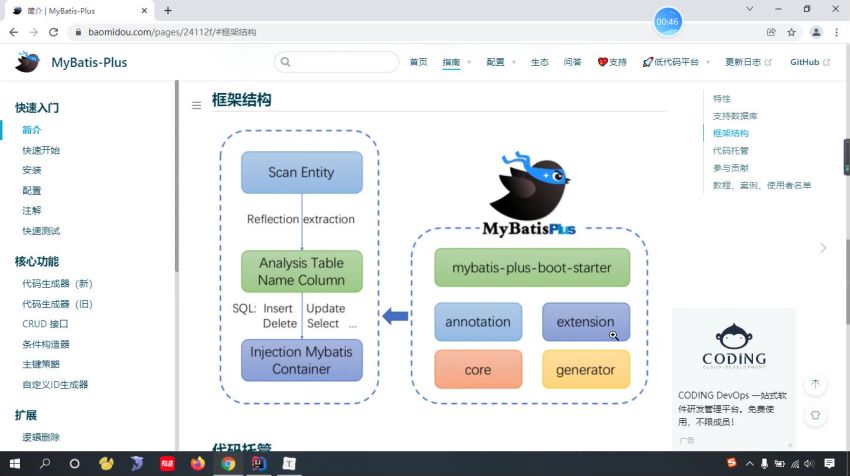This screenshot has height=476, width=850.
Task: Open Chrome three-dot menu
Action: [836, 32]
